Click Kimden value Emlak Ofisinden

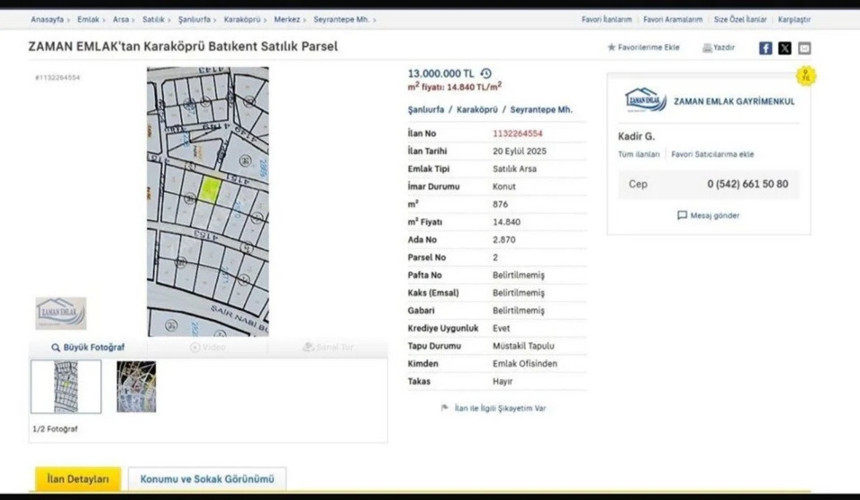525,363
